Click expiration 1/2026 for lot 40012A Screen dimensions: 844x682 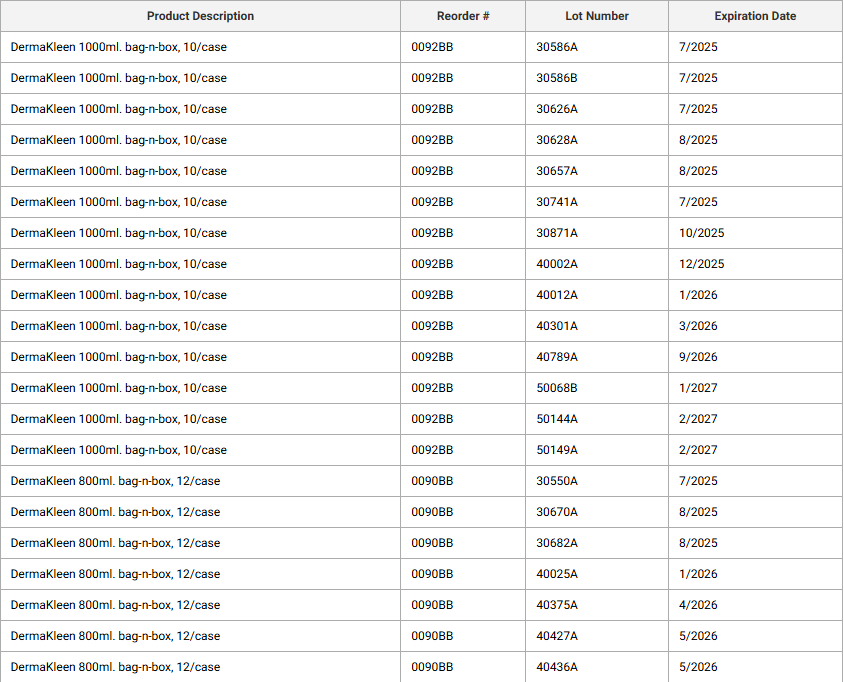point(698,295)
